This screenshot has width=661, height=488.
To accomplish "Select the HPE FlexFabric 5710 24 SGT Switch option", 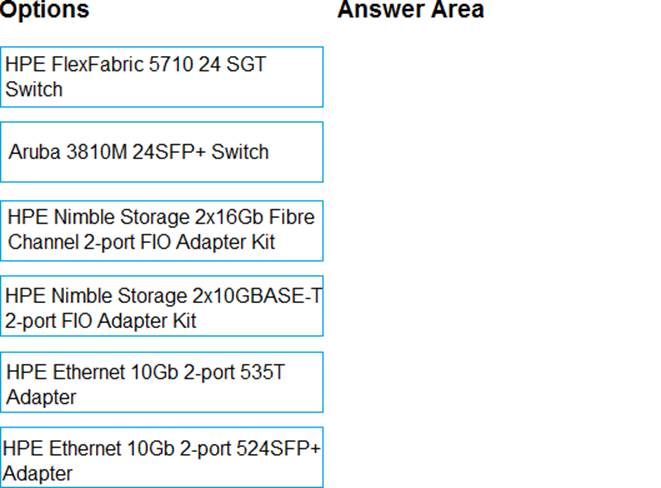I will pyautogui.click(x=162, y=77).
